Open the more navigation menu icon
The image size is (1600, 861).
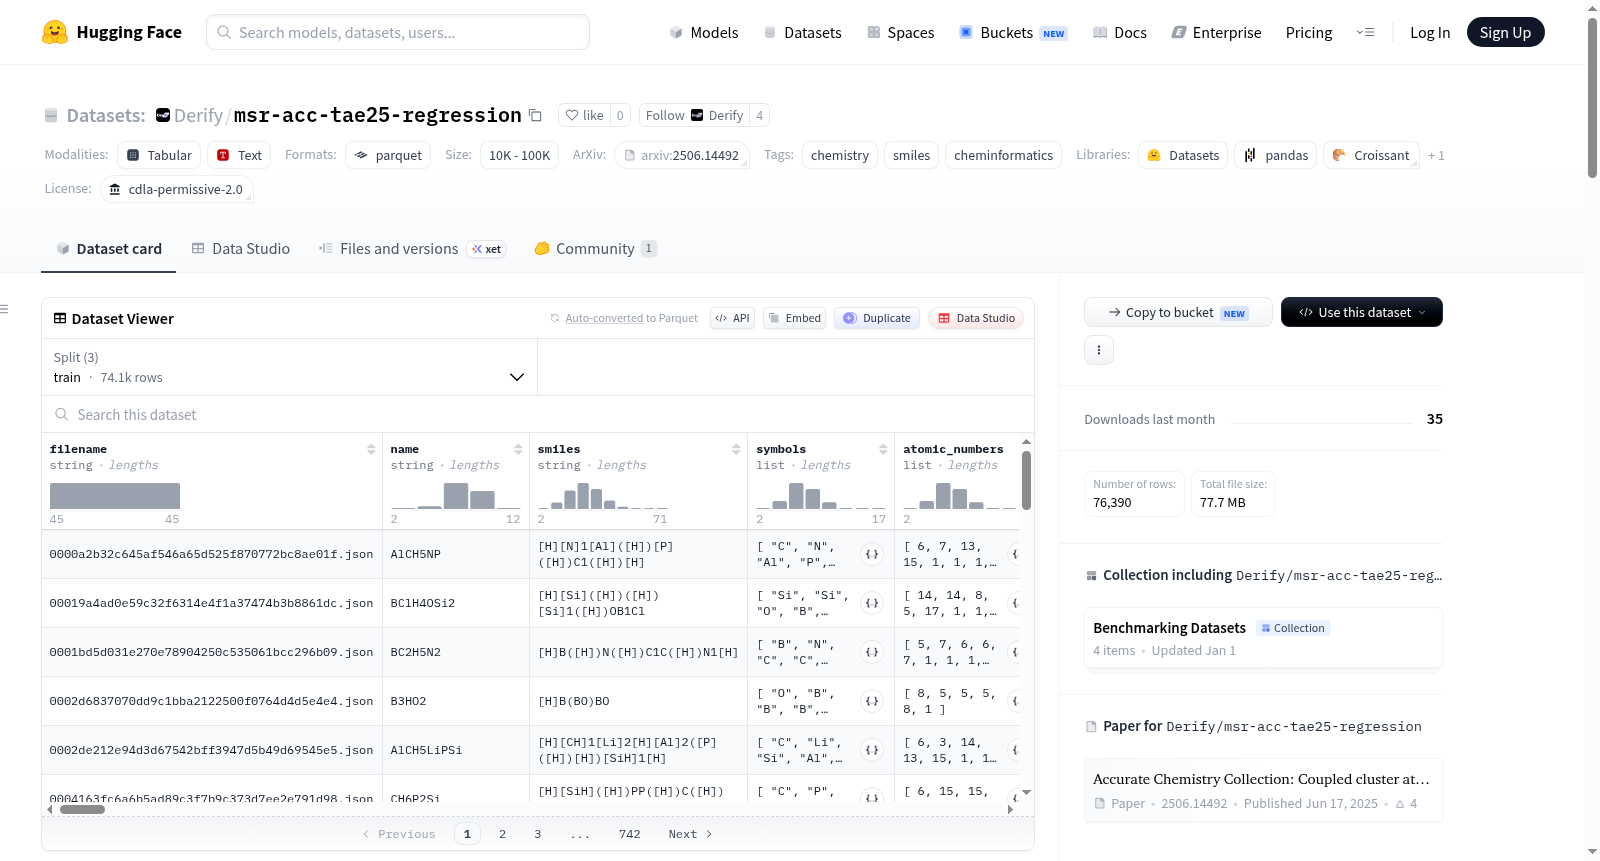pyautogui.click(x=1365, y=32)
